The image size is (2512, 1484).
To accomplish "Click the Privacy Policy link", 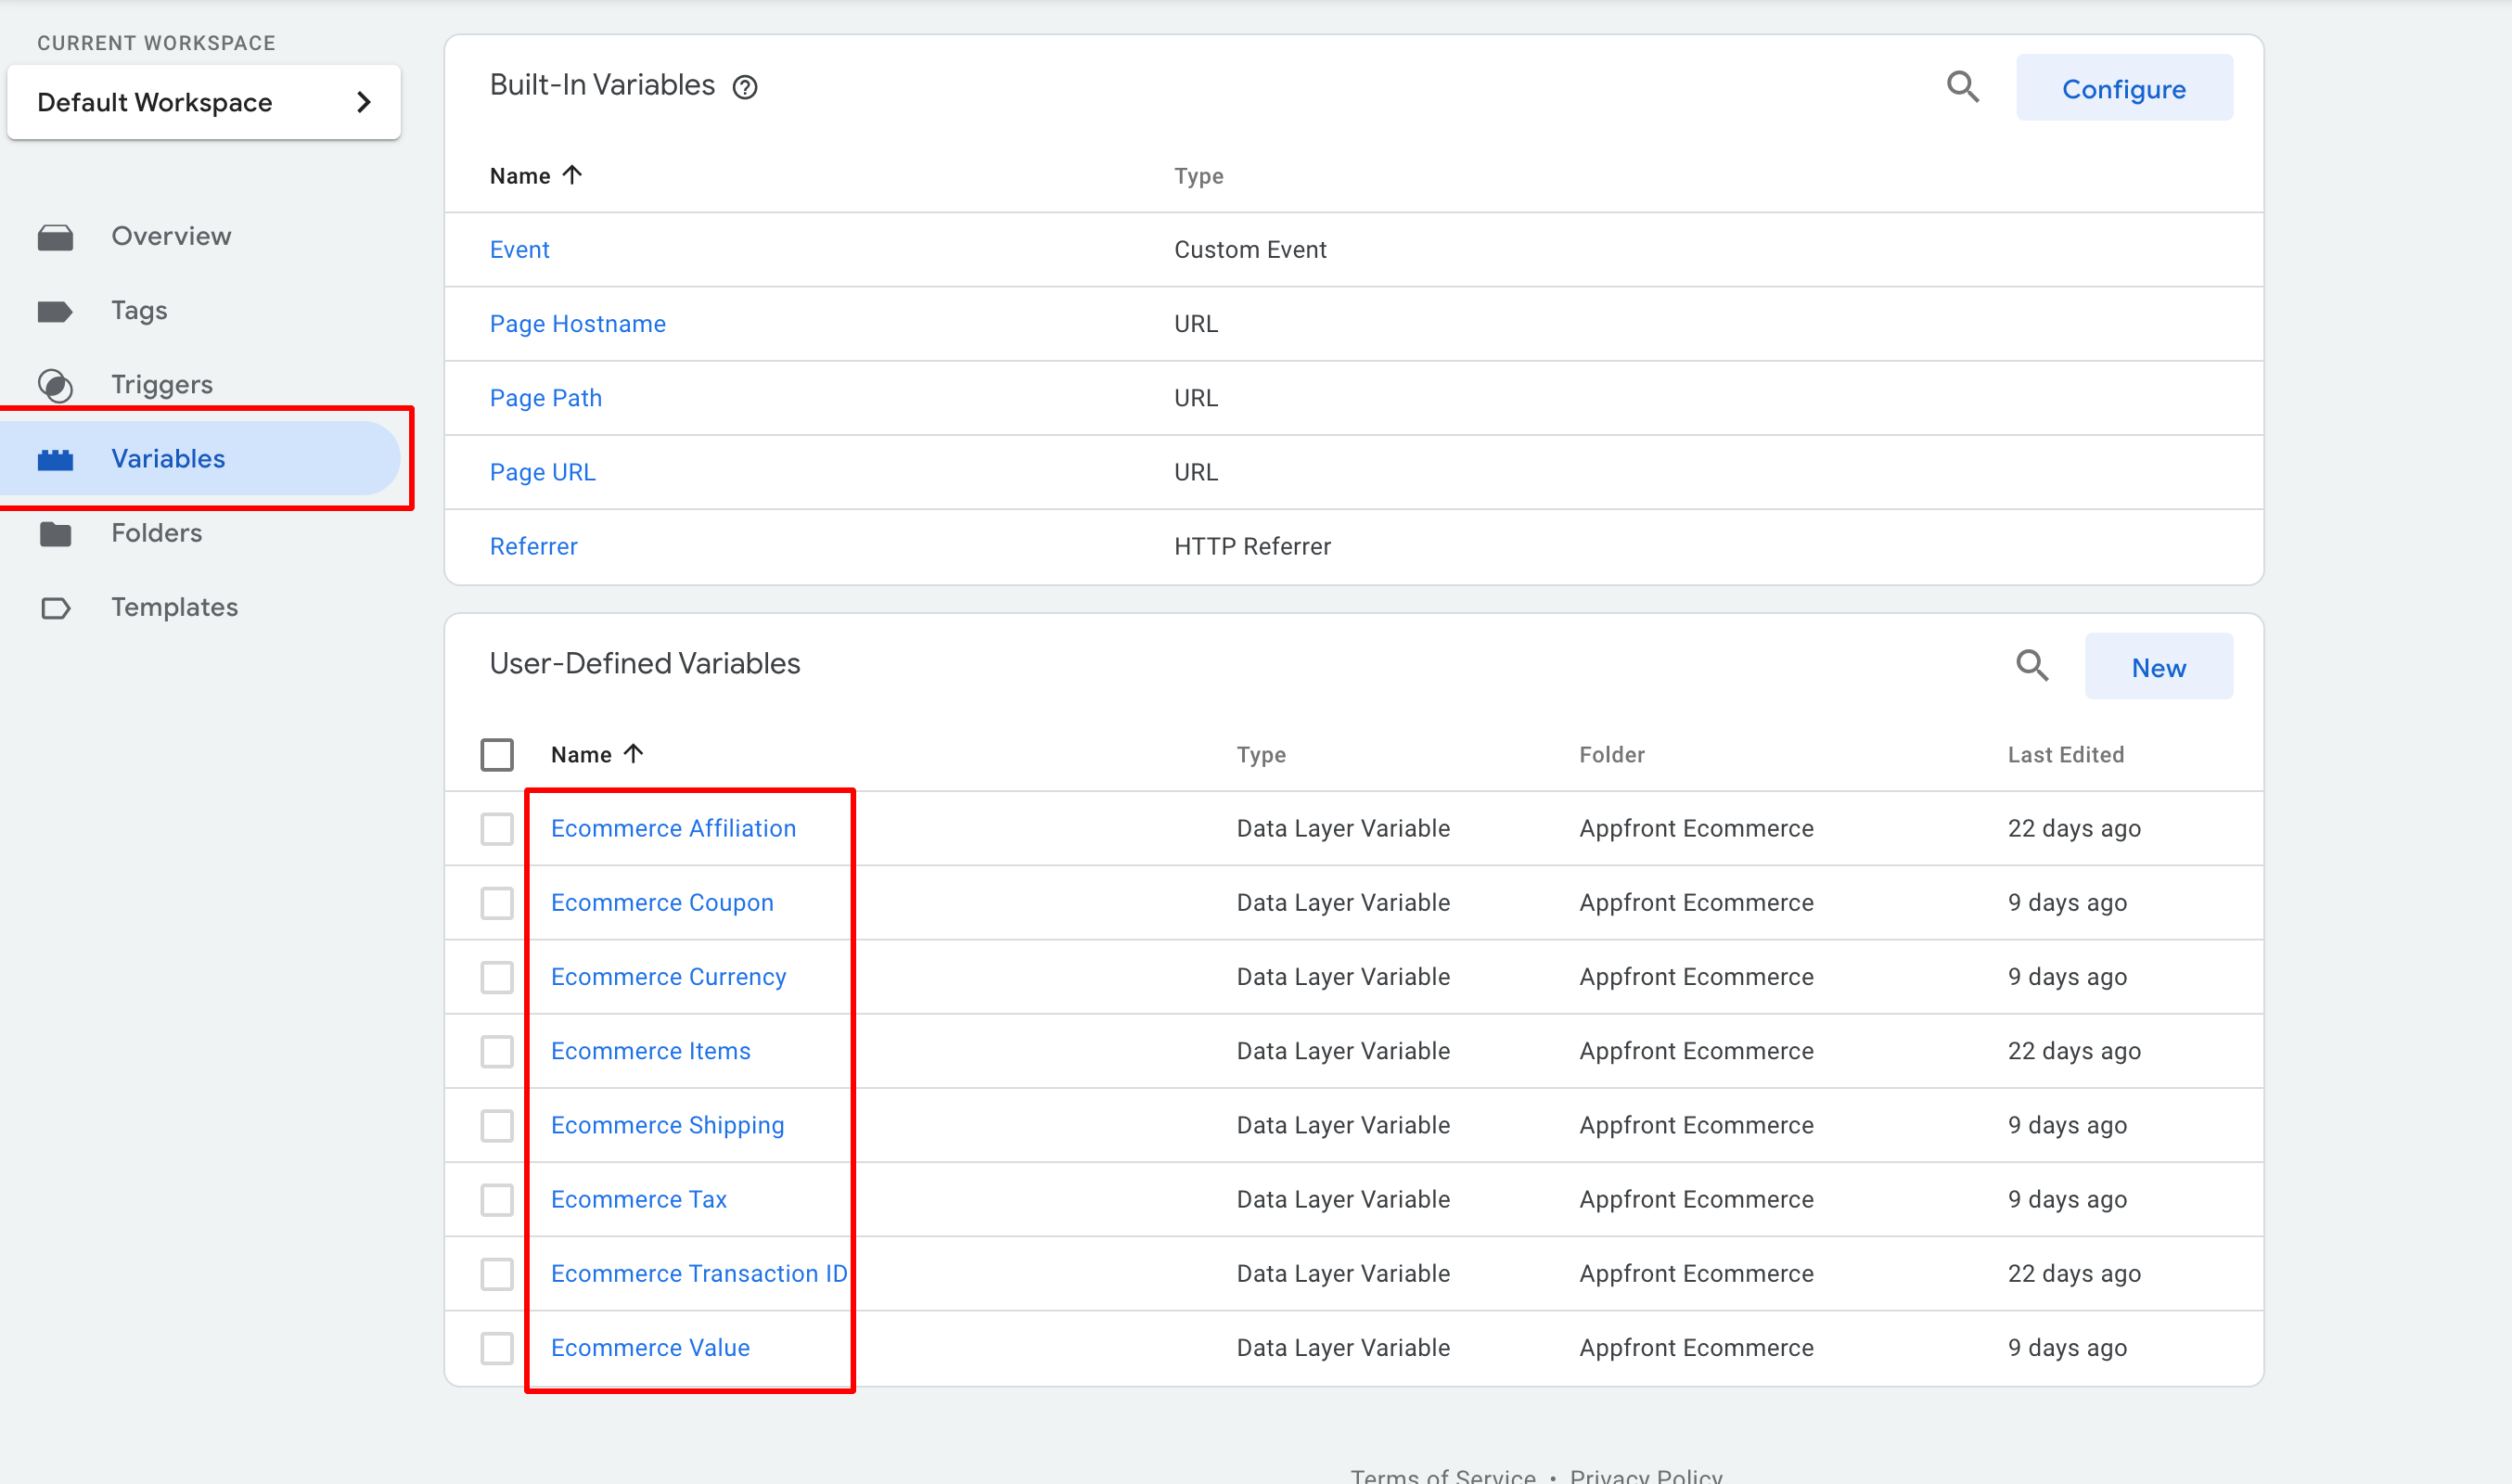I will [x=1645, y=1476].
